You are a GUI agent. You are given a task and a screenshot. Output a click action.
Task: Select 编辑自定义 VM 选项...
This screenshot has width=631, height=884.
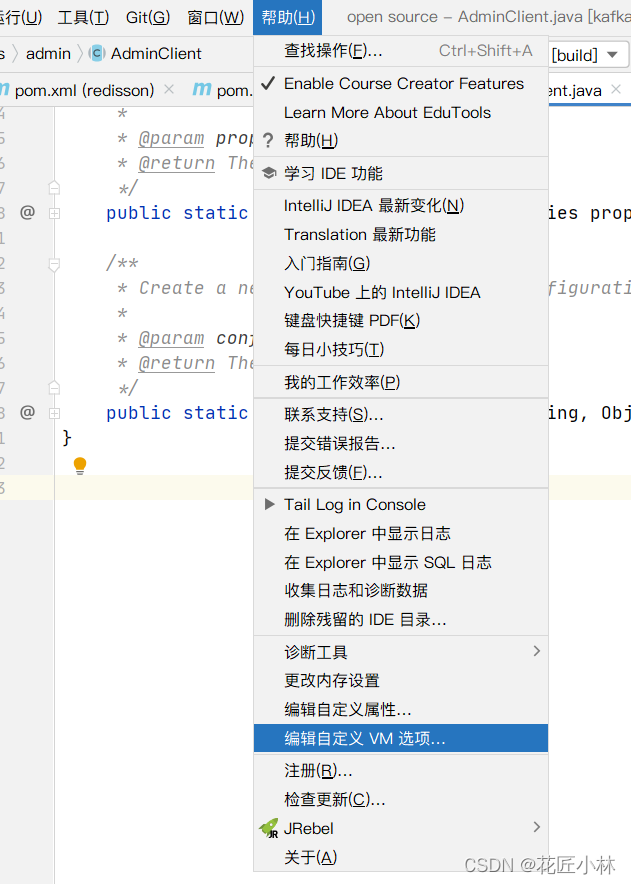401,738
